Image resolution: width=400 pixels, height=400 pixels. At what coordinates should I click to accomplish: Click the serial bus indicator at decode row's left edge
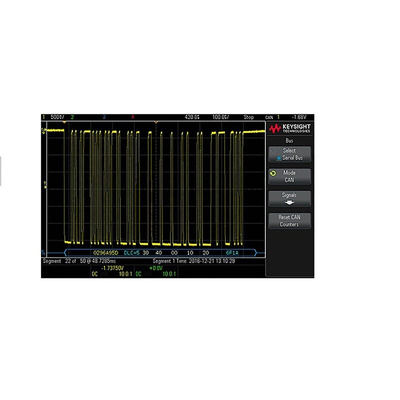pos(43,253)
